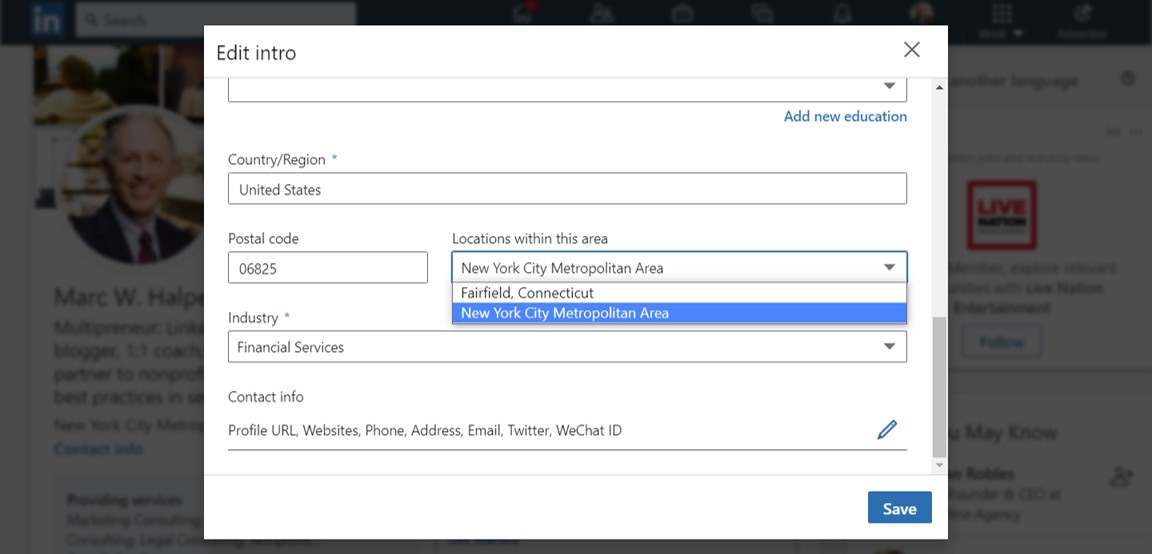
Task: Click the dialog scrollbar down arrow
Action: (x=938, y=465)
